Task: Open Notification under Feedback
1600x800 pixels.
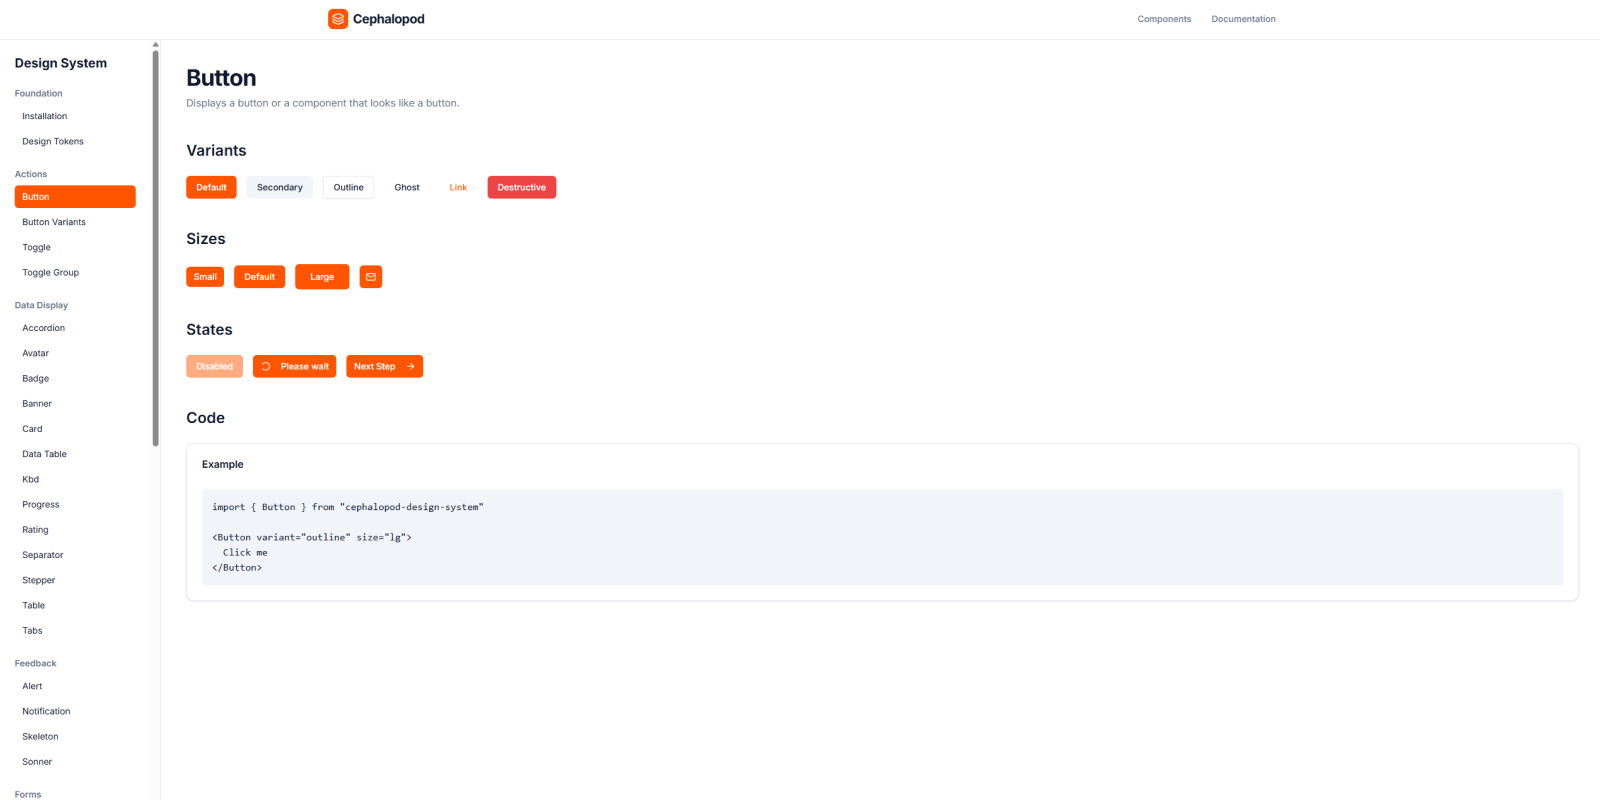Action: click(x=75, y=712)
